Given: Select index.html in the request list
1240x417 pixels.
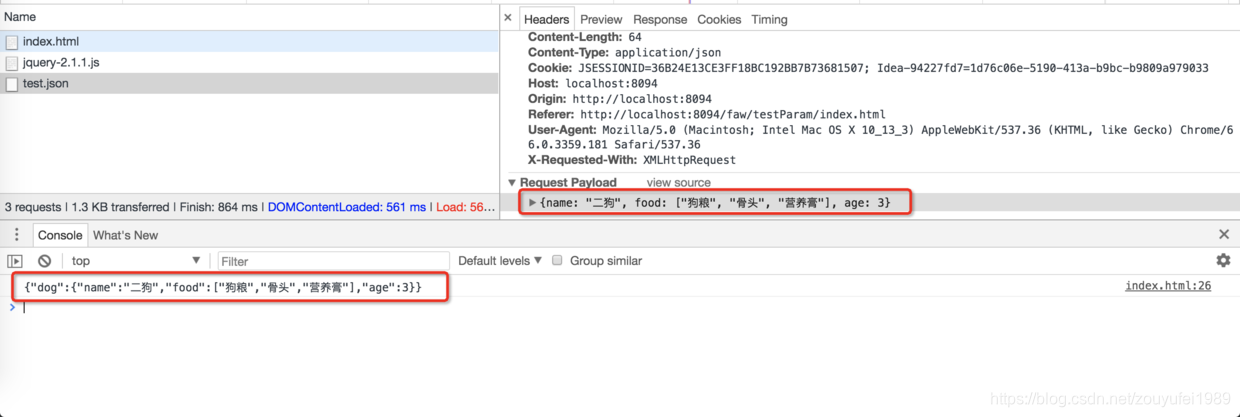Looking at the screenshot, I should coord(249,42).
